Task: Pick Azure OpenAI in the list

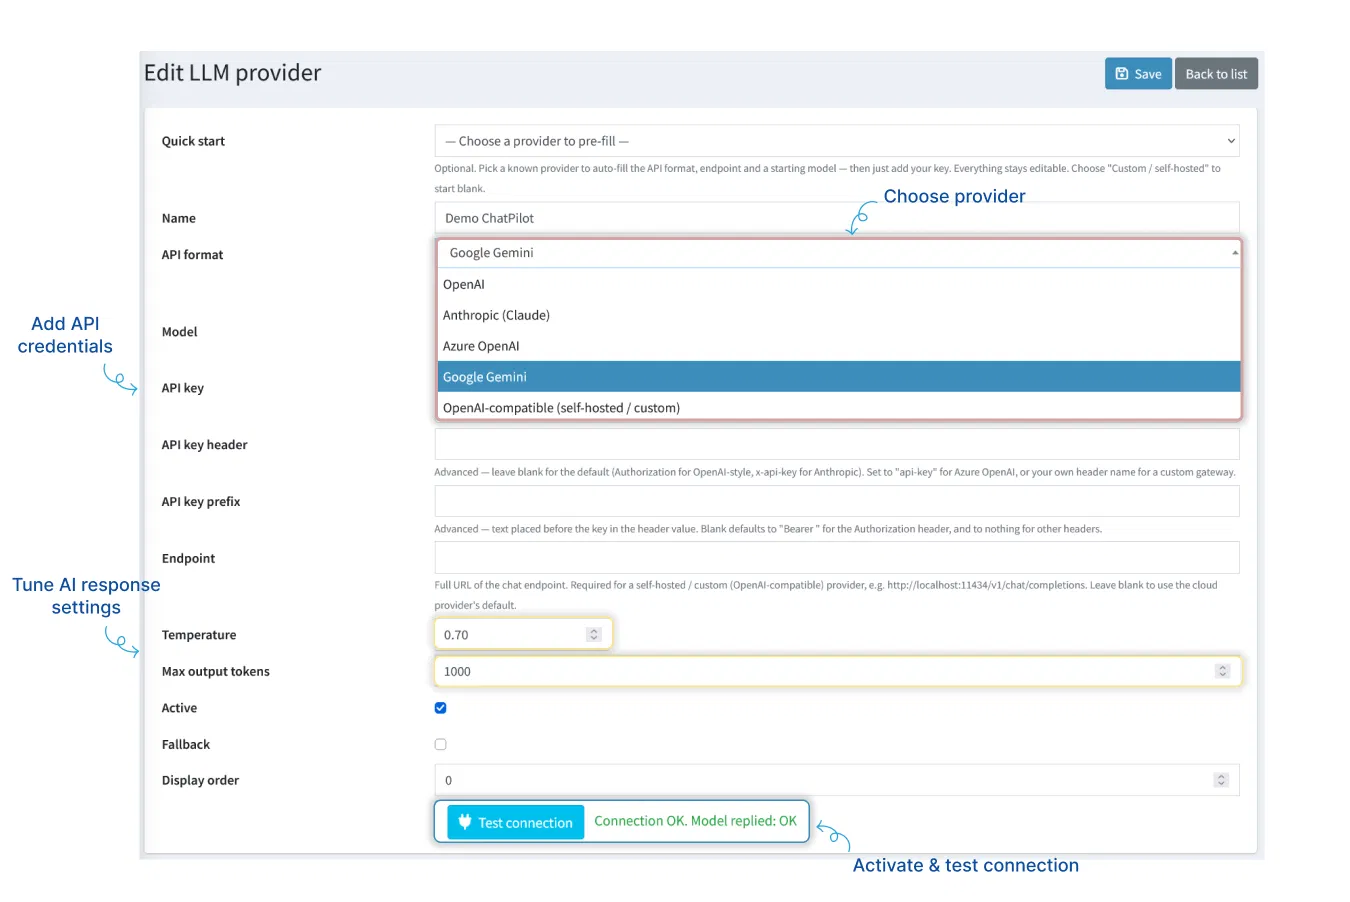Action: (839, 346)
